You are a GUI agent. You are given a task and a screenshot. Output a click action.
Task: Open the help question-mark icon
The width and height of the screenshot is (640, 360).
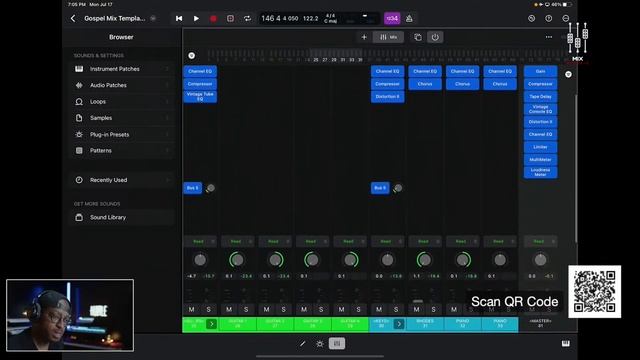[x=549, y=18]
